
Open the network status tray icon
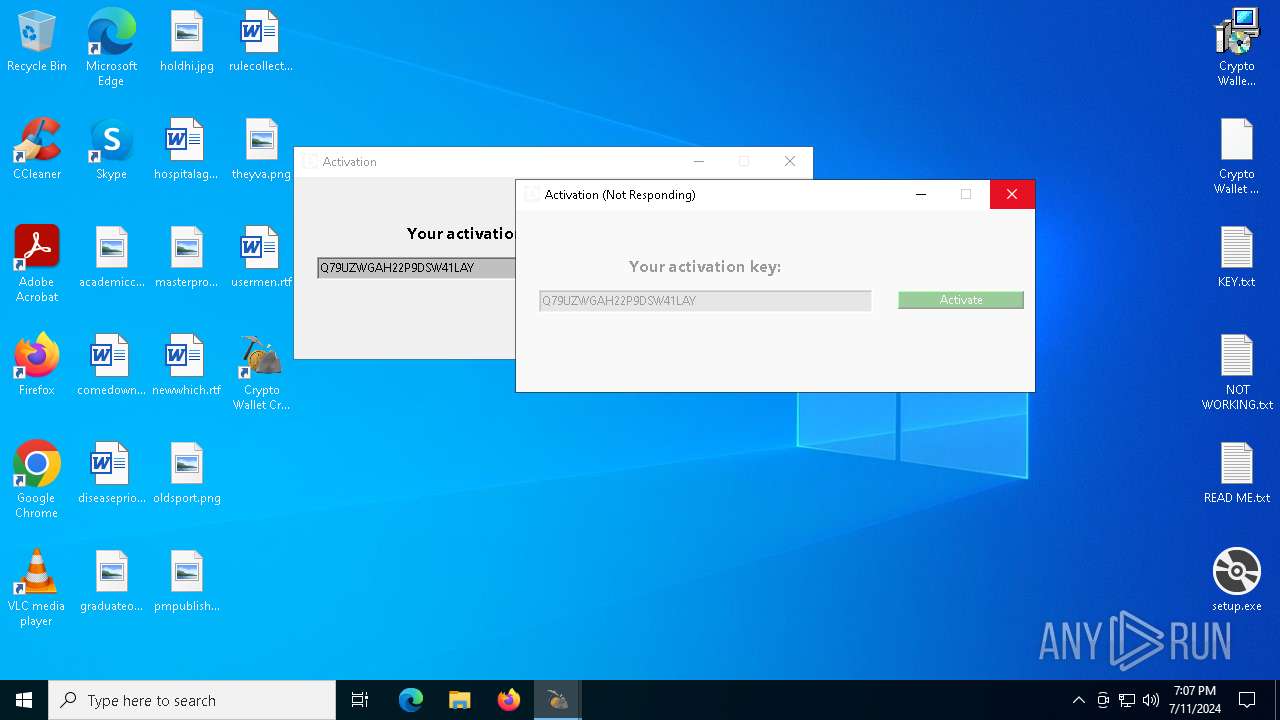pyautogui.click(x=1127, y=700)
